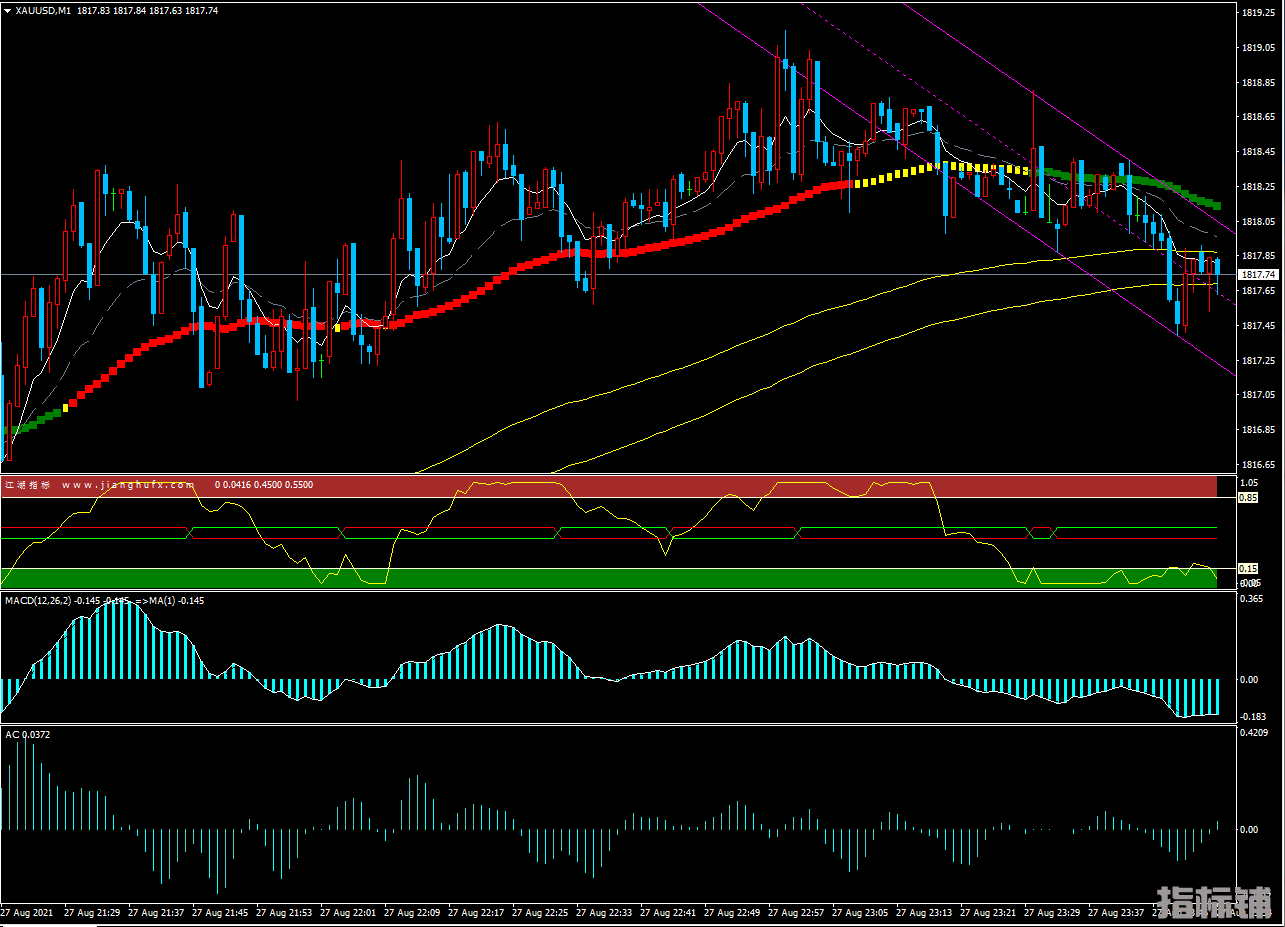Click the 27 Aug 22:01 time label

click(349, 913)
